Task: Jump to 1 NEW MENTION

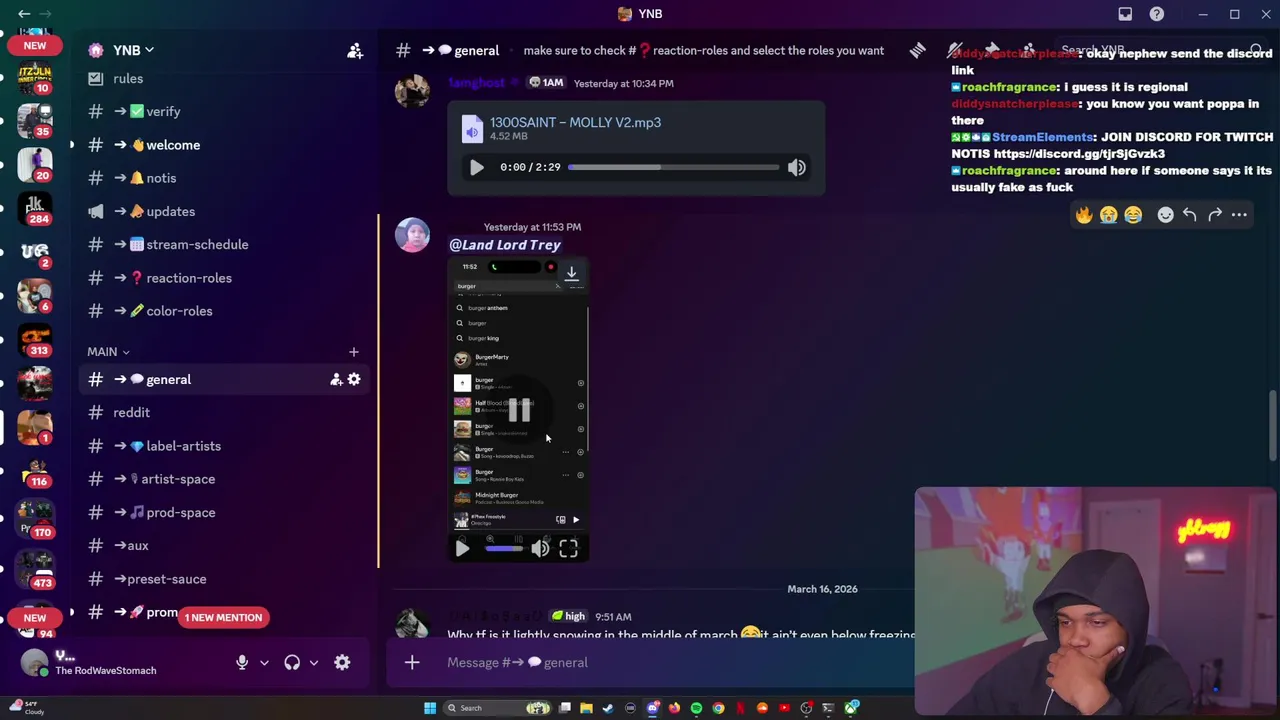Action: [223, 618]
